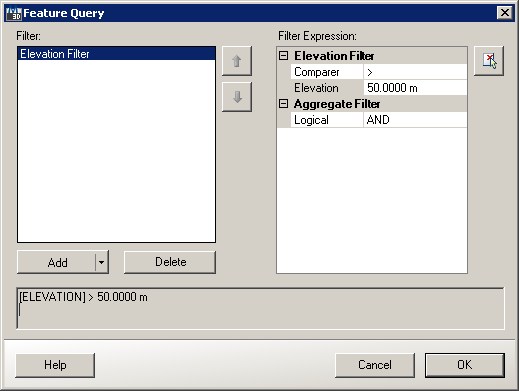The height and width of the screenshot is (391, 519).
Task: Click the Add filter button
Action: click(x=57, y=262)
